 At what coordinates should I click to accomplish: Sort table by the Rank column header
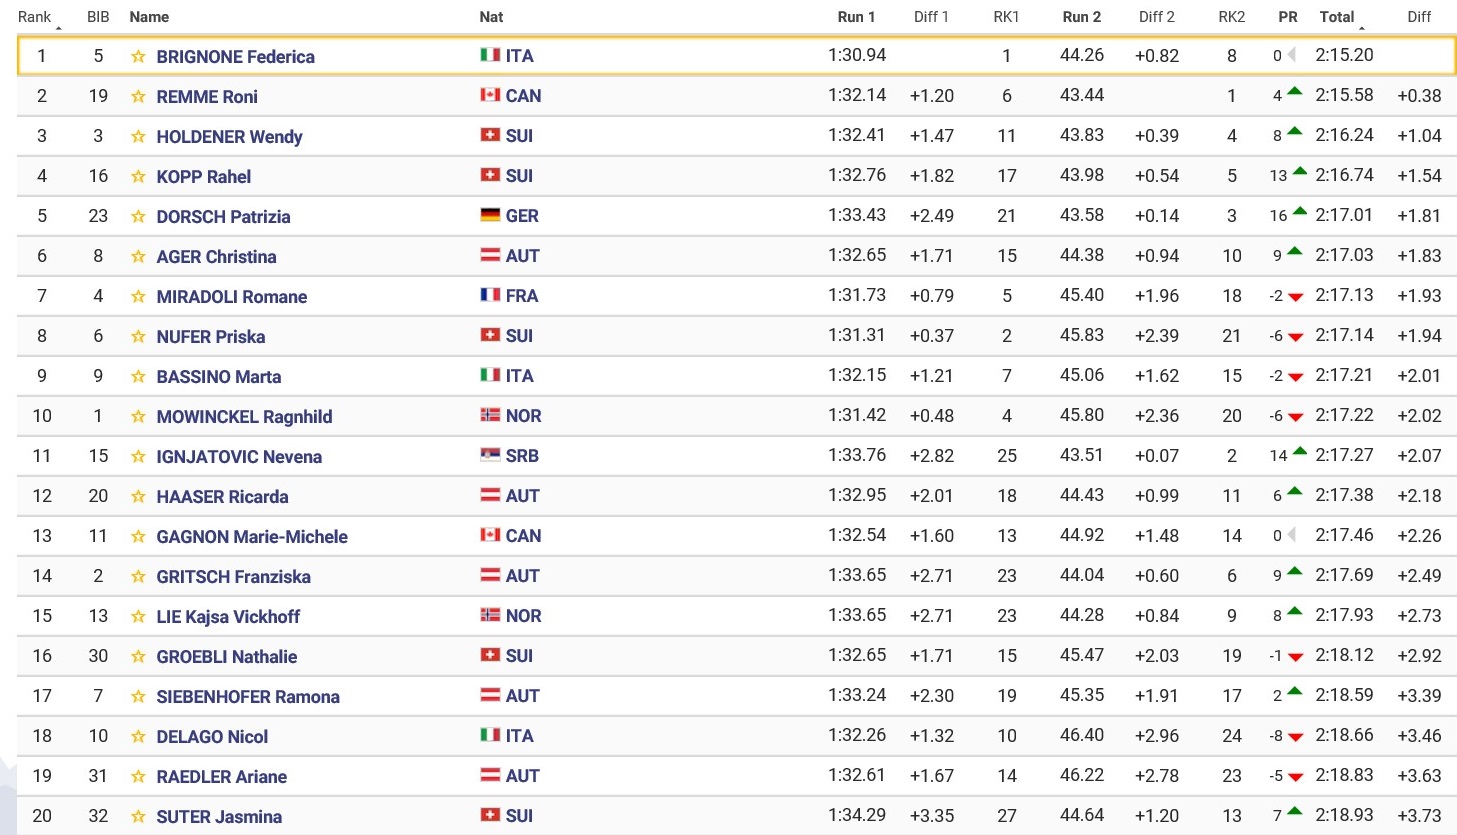[34, 17]
